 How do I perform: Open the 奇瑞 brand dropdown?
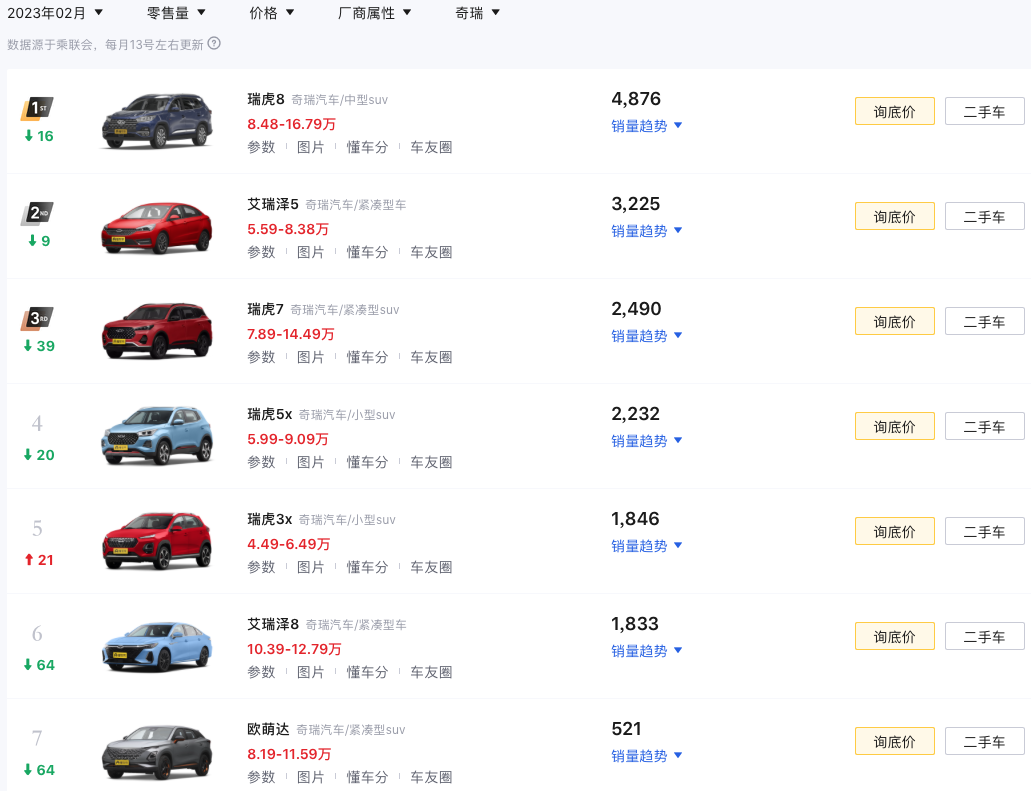pos(478,13)
